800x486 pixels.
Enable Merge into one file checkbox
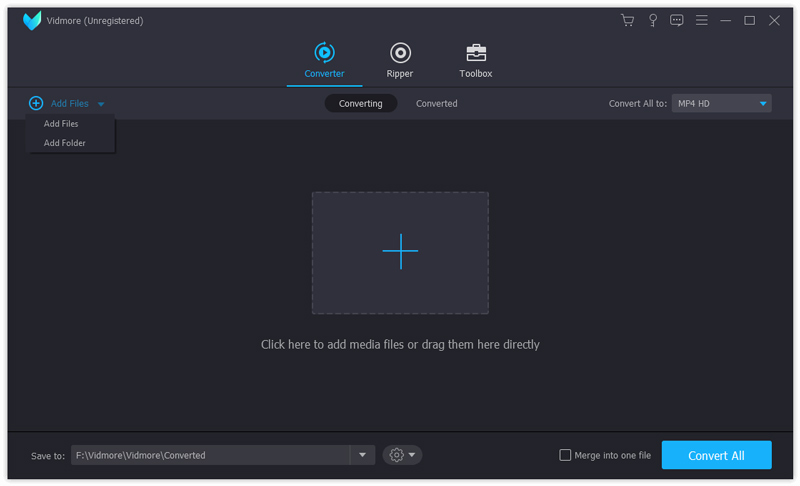(x=565, y=455)
